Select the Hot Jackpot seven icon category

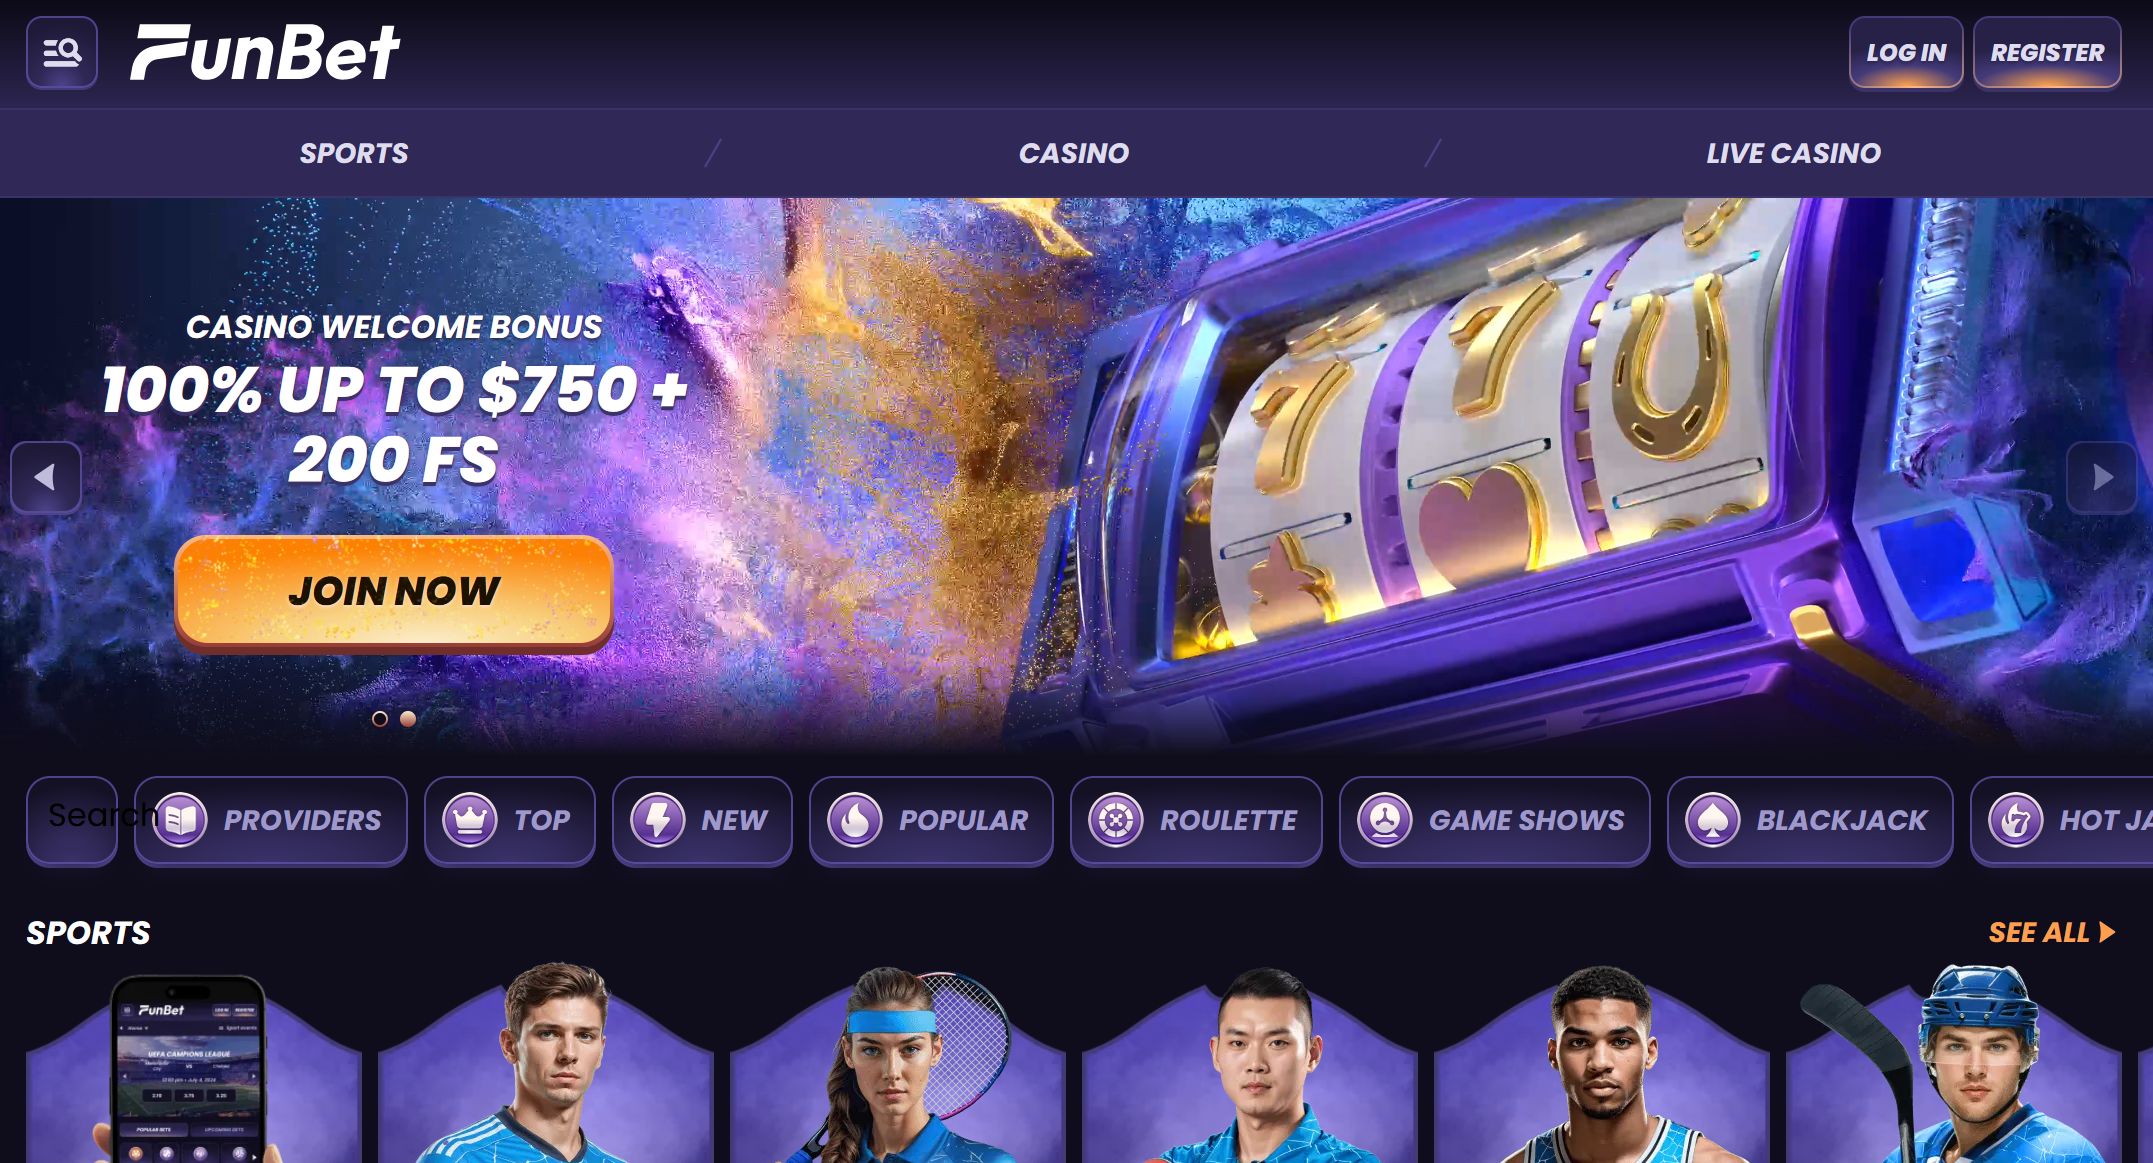[x=2016, y=821]
